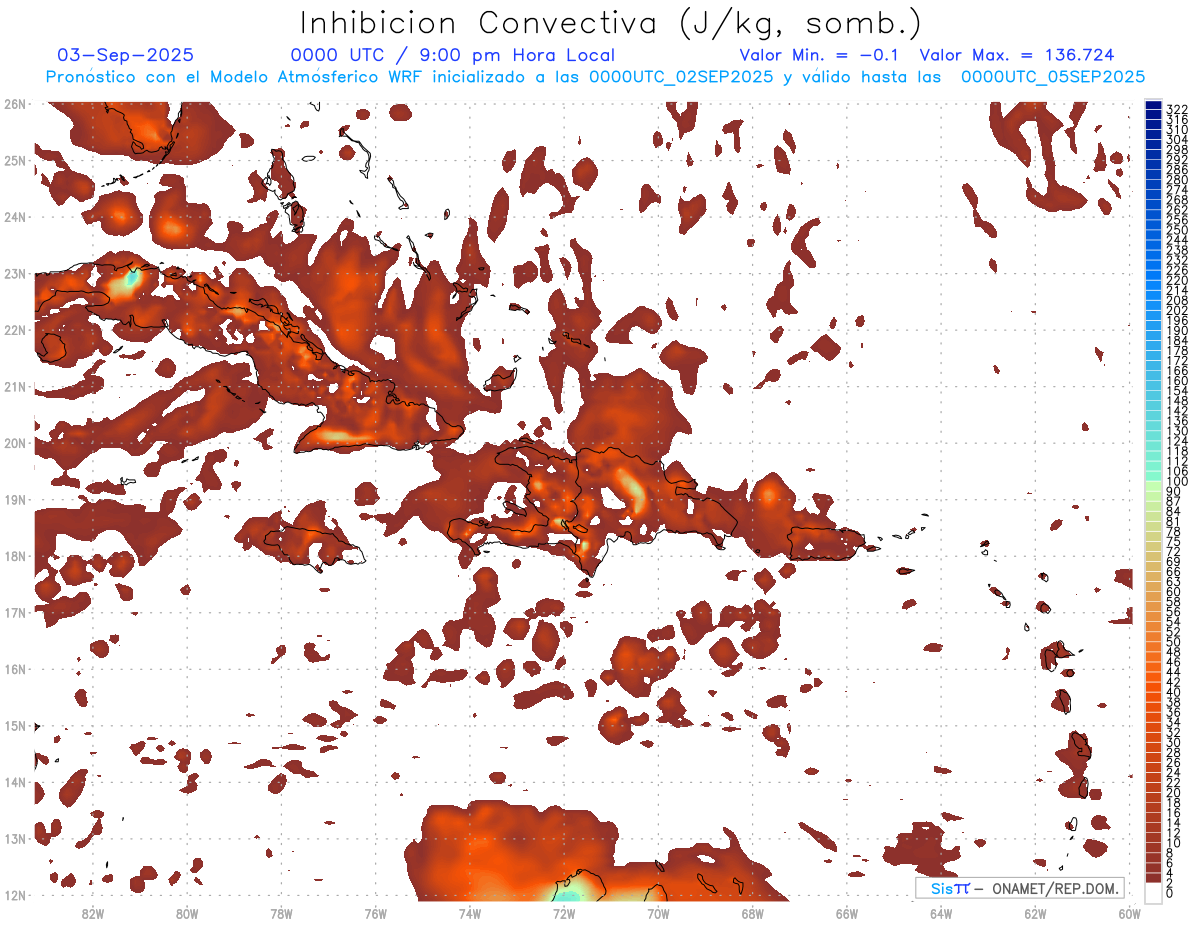This screenshot has height=927, width=1200.
Task: Click the '0000 UTC / 9:00 pm Hora Local' time
Action: (452, 55)
